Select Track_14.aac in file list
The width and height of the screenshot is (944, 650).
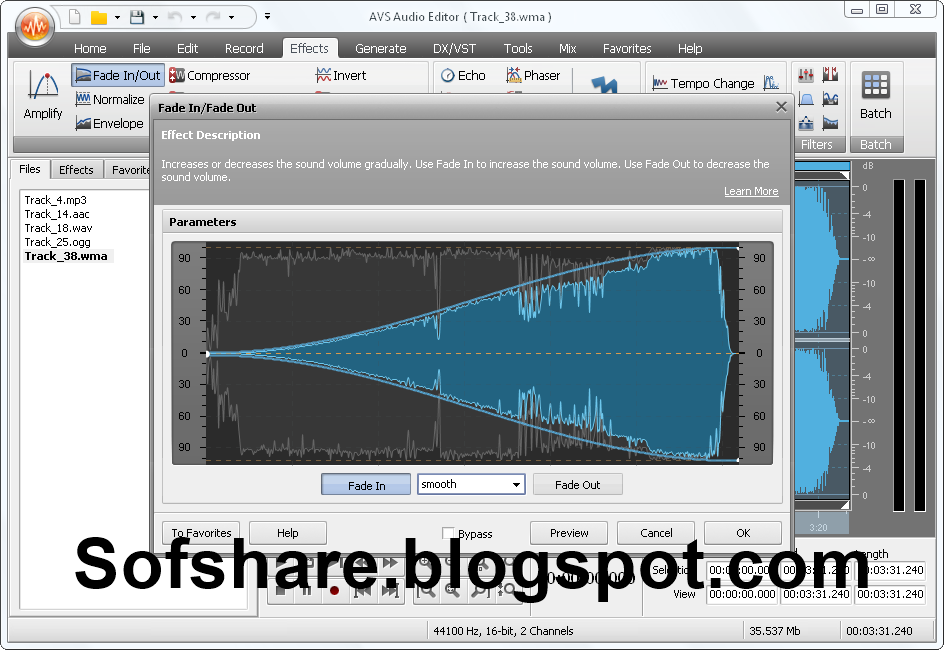(57, 214)
